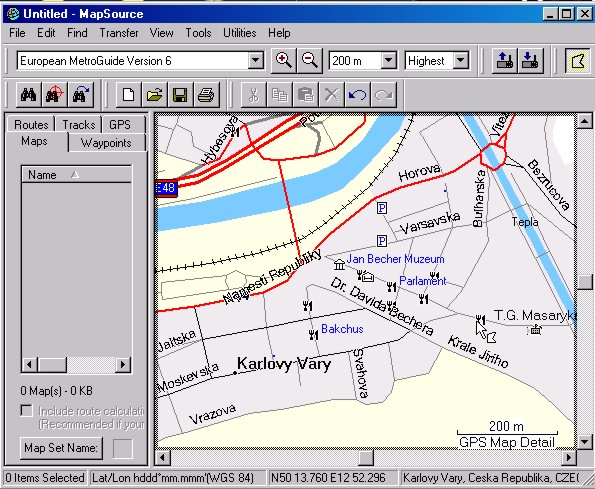595x489 pixels.
Task: Open the Highest detail level dropdown
Action: pyautogui.click(x=461, y=60)
